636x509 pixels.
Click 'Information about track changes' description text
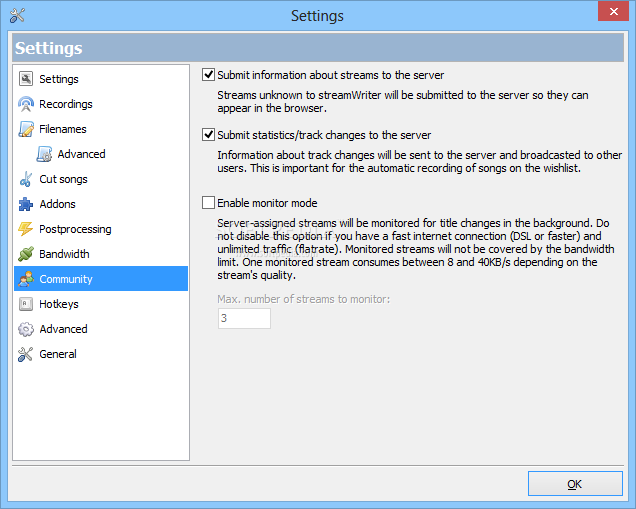(420, 161)
